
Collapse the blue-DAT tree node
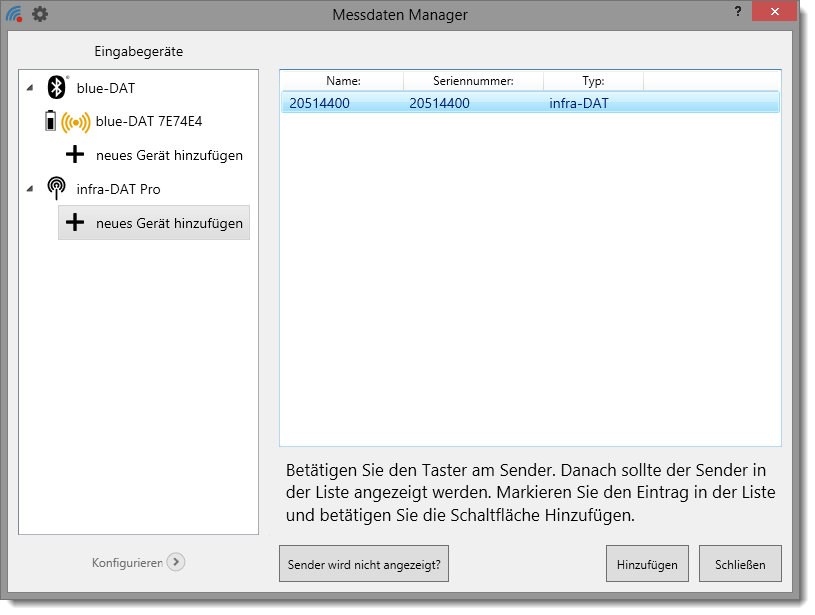pyautogui.click(x=30, y=88)
